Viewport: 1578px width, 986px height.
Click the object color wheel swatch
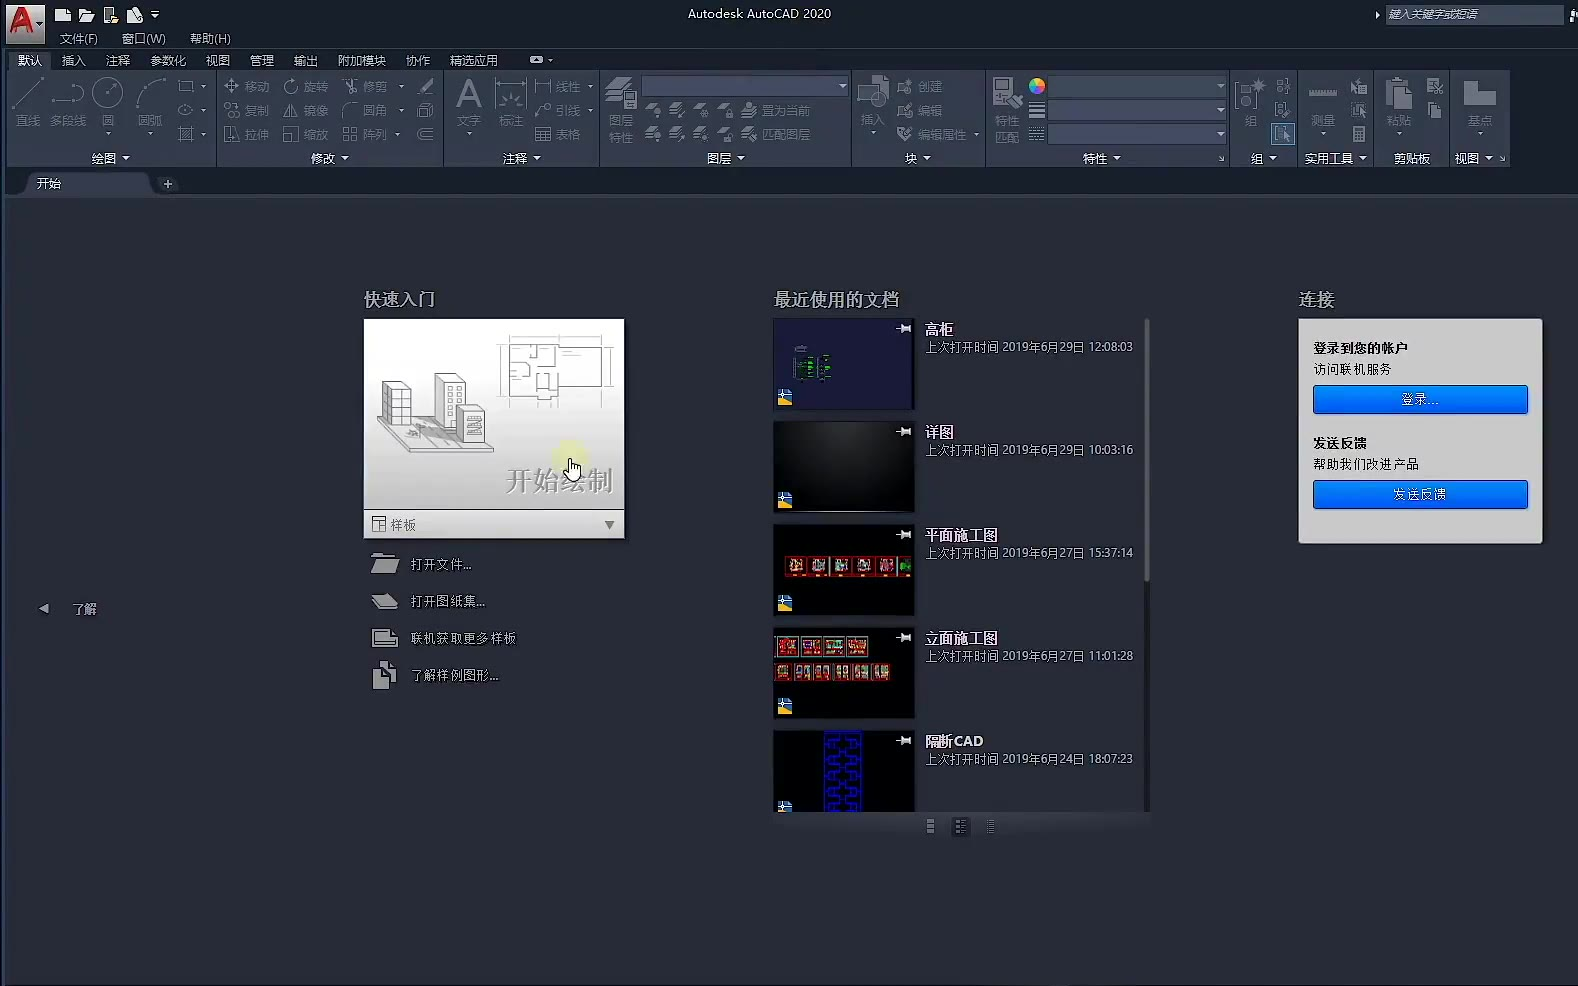[x=1037, y=86]
